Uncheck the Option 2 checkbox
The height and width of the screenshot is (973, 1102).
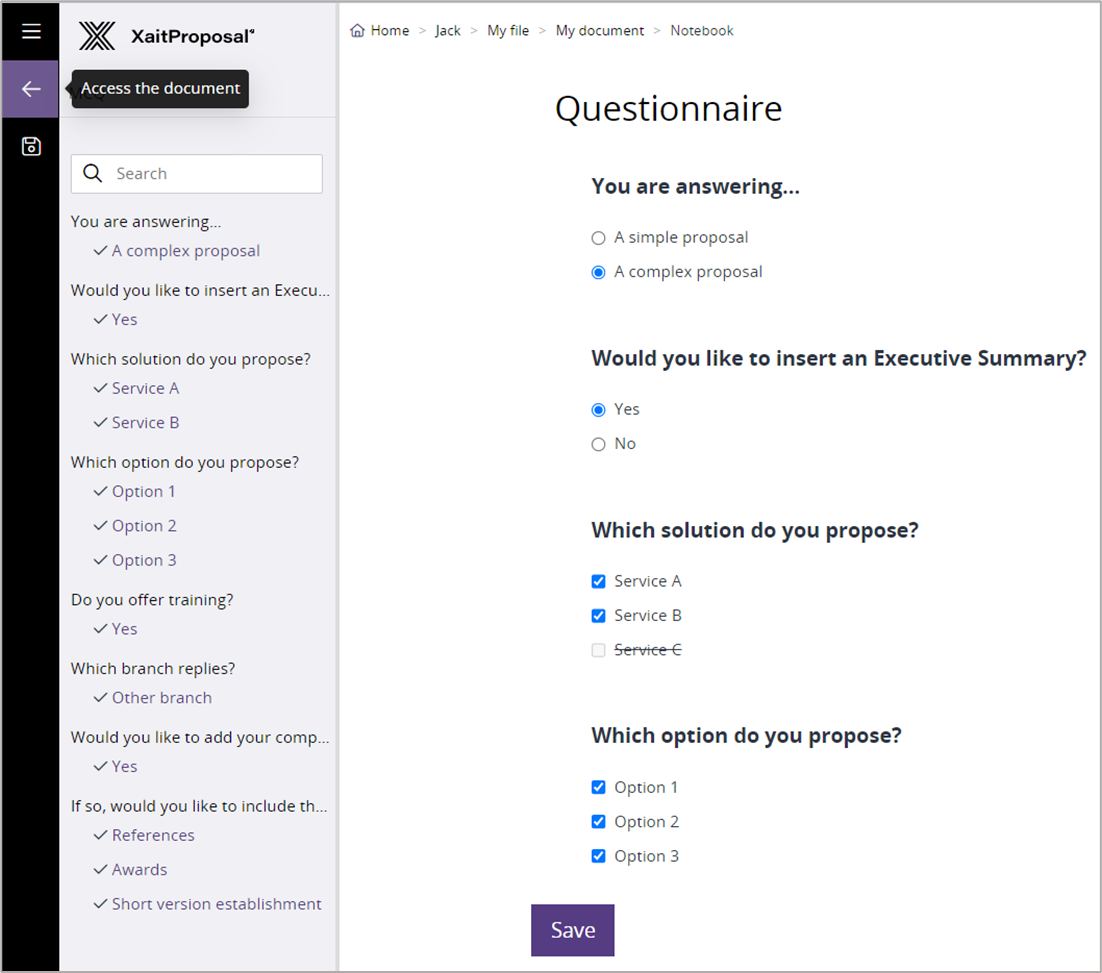pos(599,822)
